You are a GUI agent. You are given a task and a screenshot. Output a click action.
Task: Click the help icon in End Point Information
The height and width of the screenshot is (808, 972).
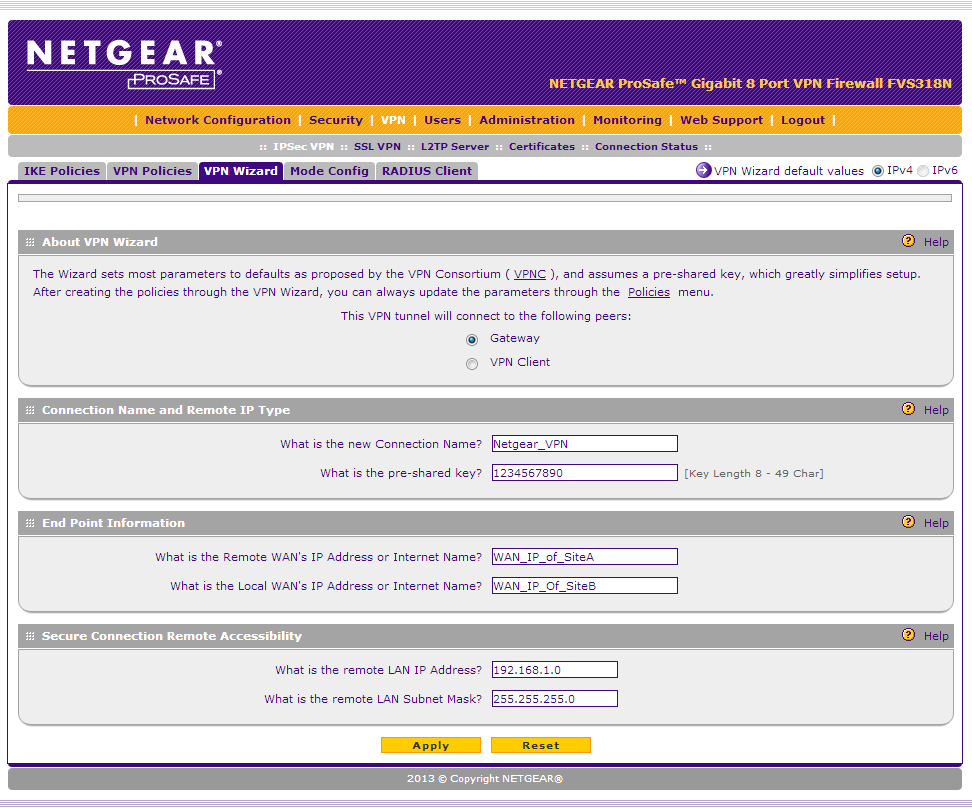click(908, 522)
